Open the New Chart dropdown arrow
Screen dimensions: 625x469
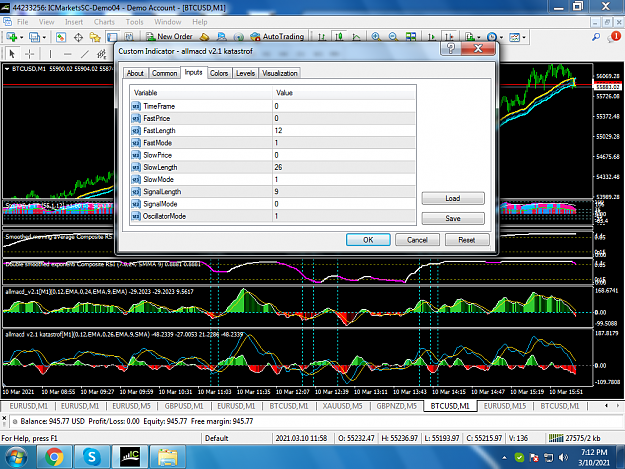click(22, 37)
